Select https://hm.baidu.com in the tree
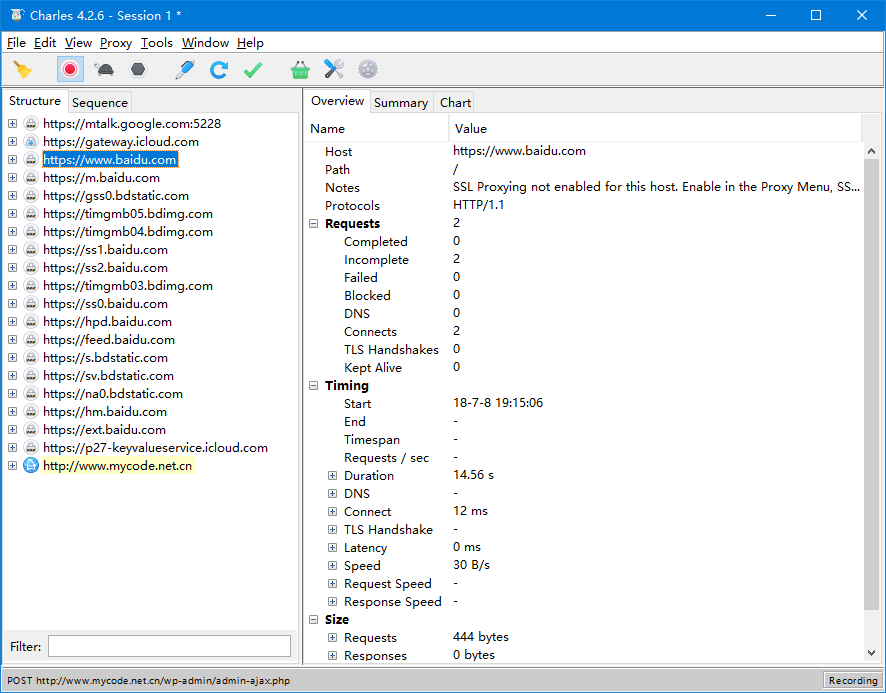Screen dimensions: 886x693 105,412
